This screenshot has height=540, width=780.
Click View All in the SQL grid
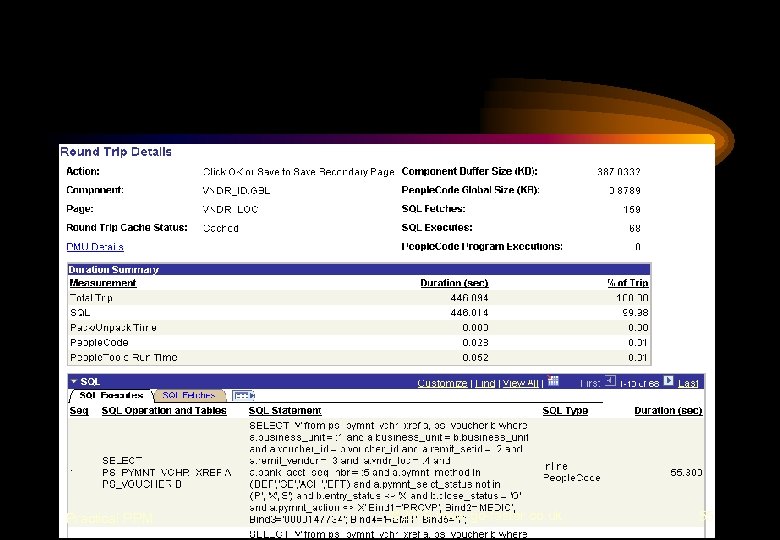521,383
